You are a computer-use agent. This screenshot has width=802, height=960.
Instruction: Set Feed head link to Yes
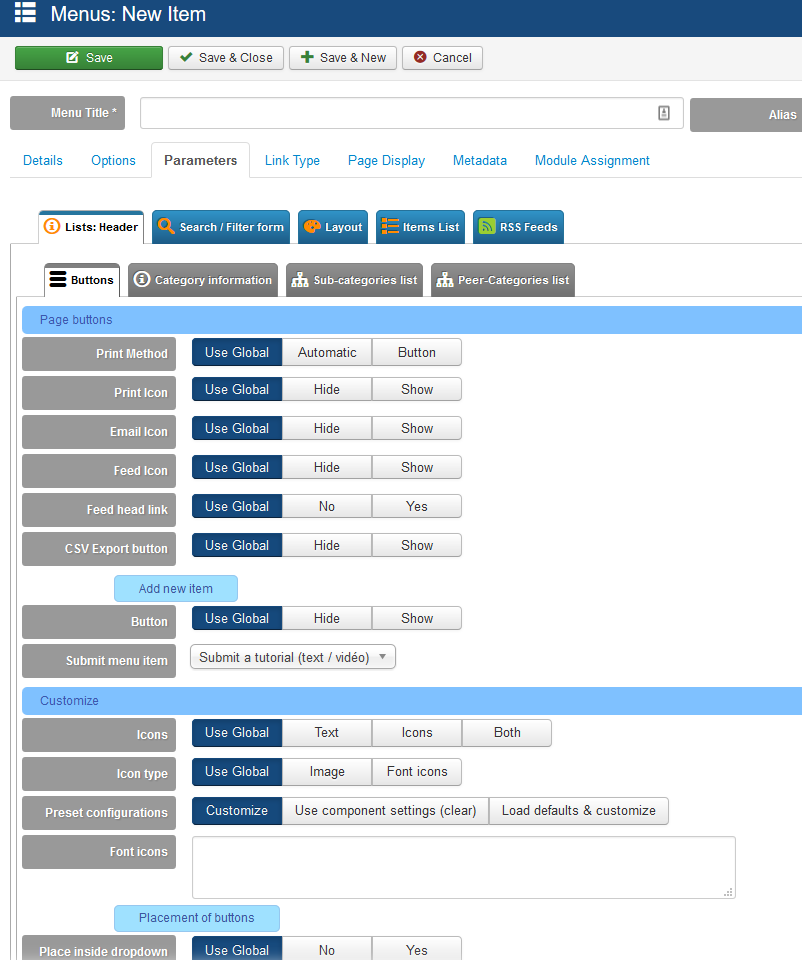click(x=417, y=506)
